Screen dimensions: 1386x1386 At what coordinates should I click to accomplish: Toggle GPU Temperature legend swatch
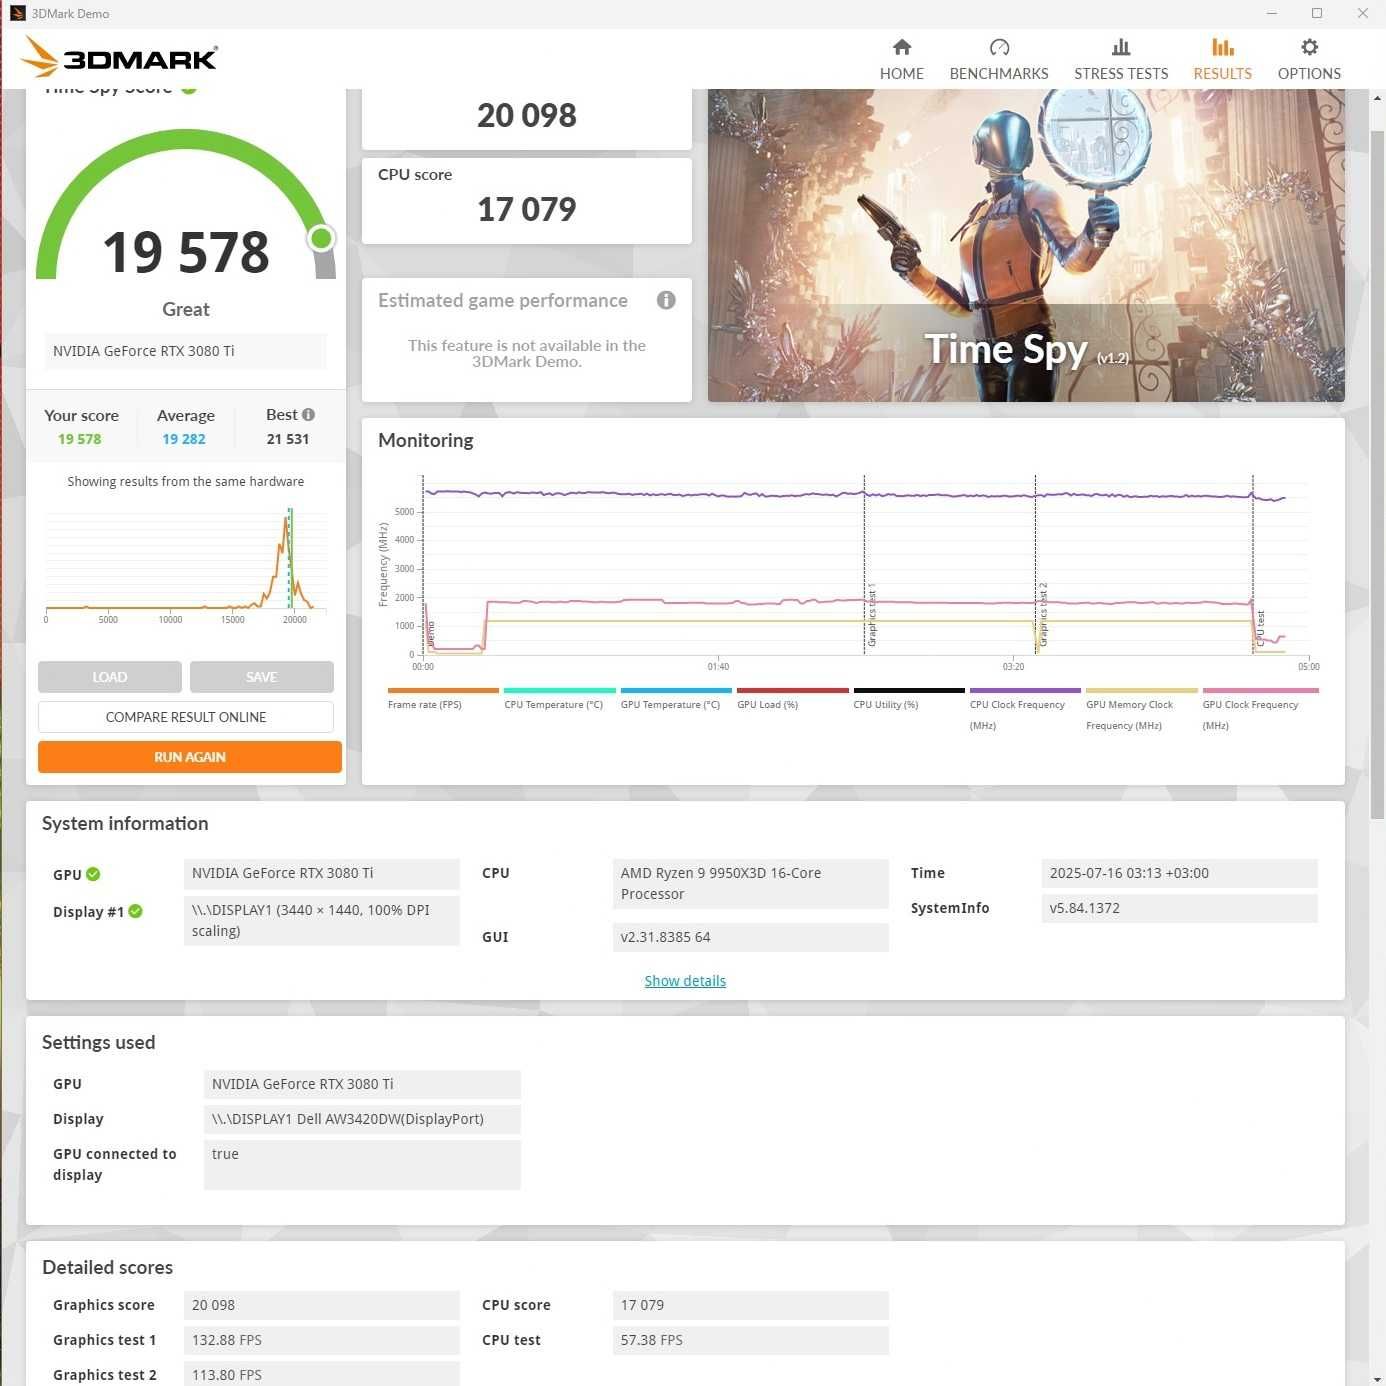(676, 690)
